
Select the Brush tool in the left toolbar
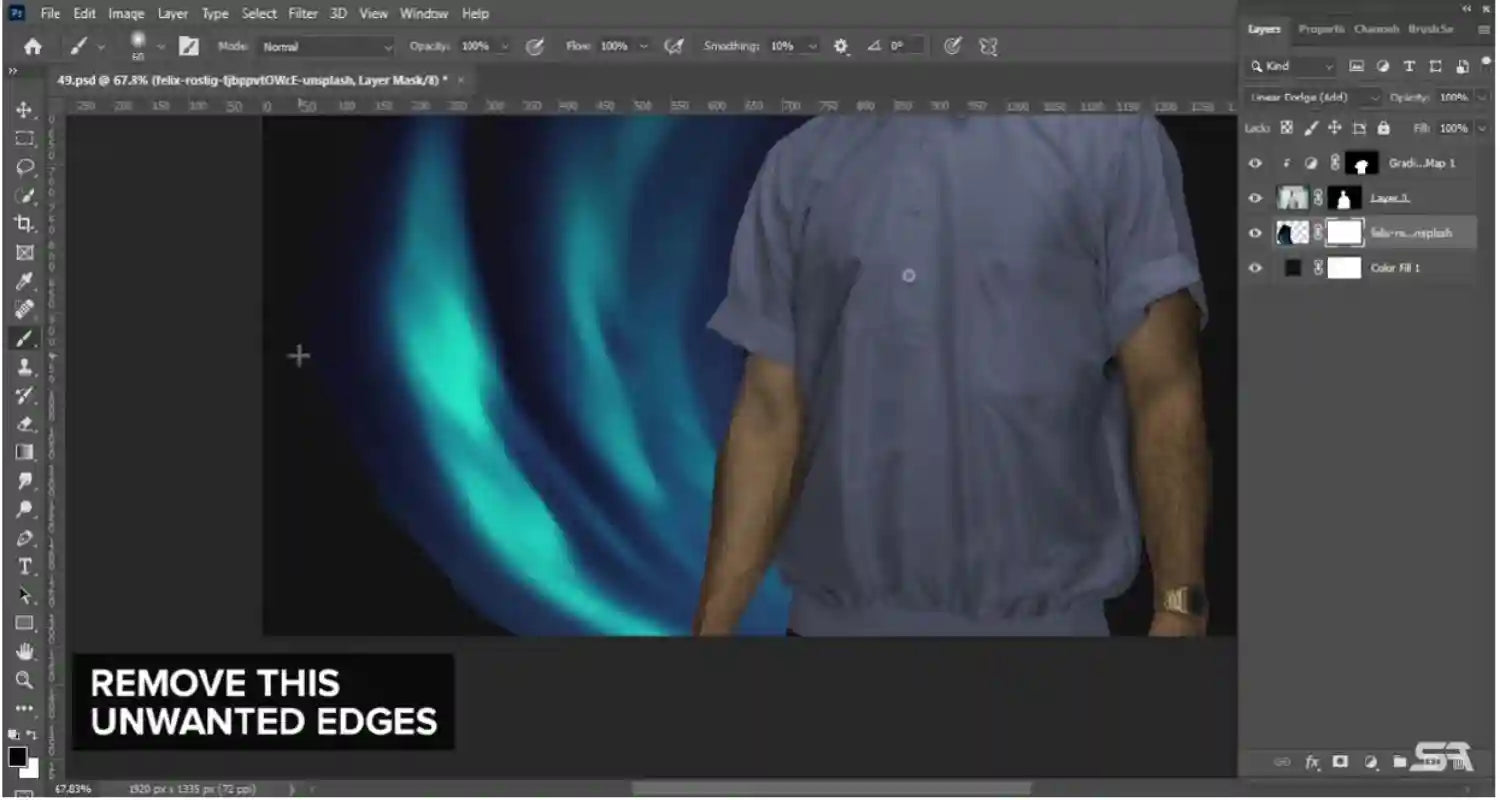pos(25,338)
